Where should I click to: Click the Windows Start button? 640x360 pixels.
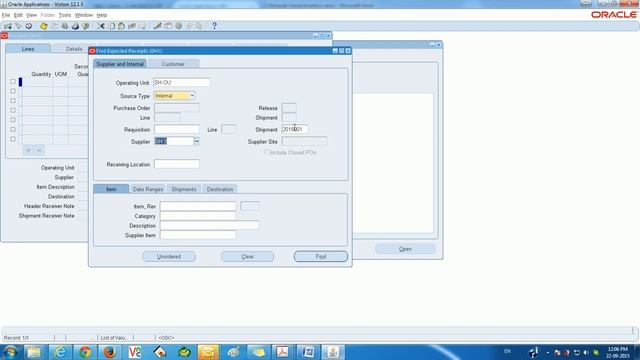10,352
